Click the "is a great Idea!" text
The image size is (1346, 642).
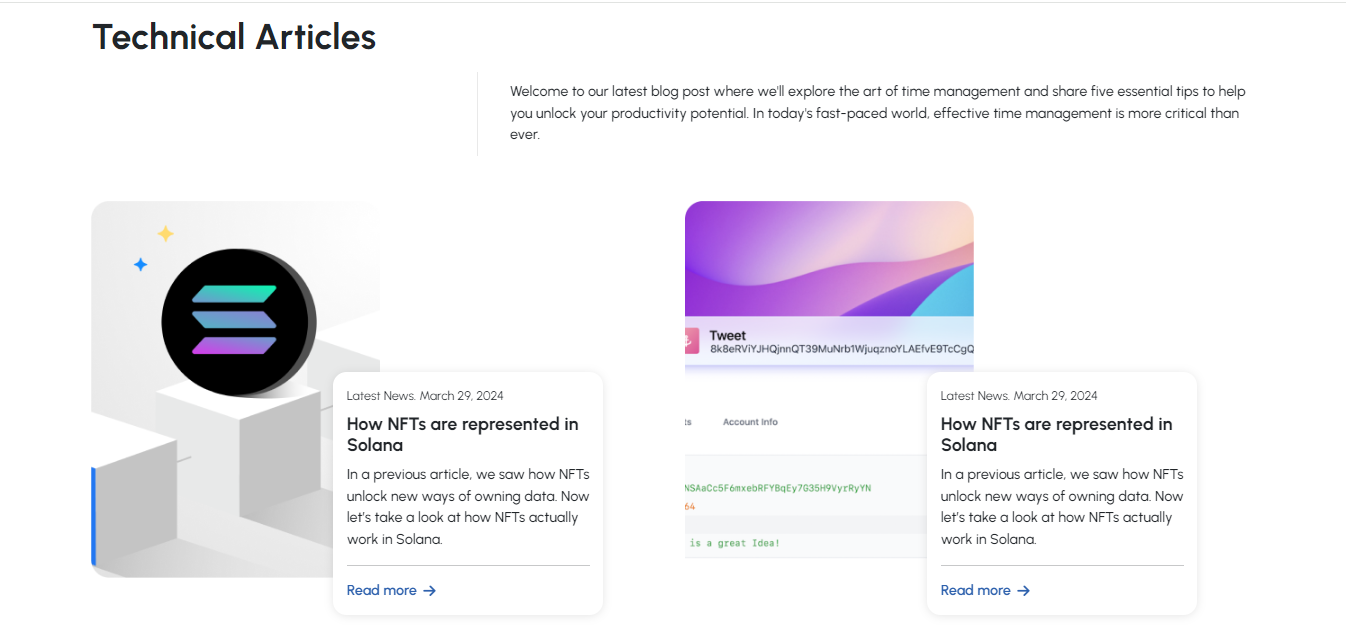click(734, 543)
